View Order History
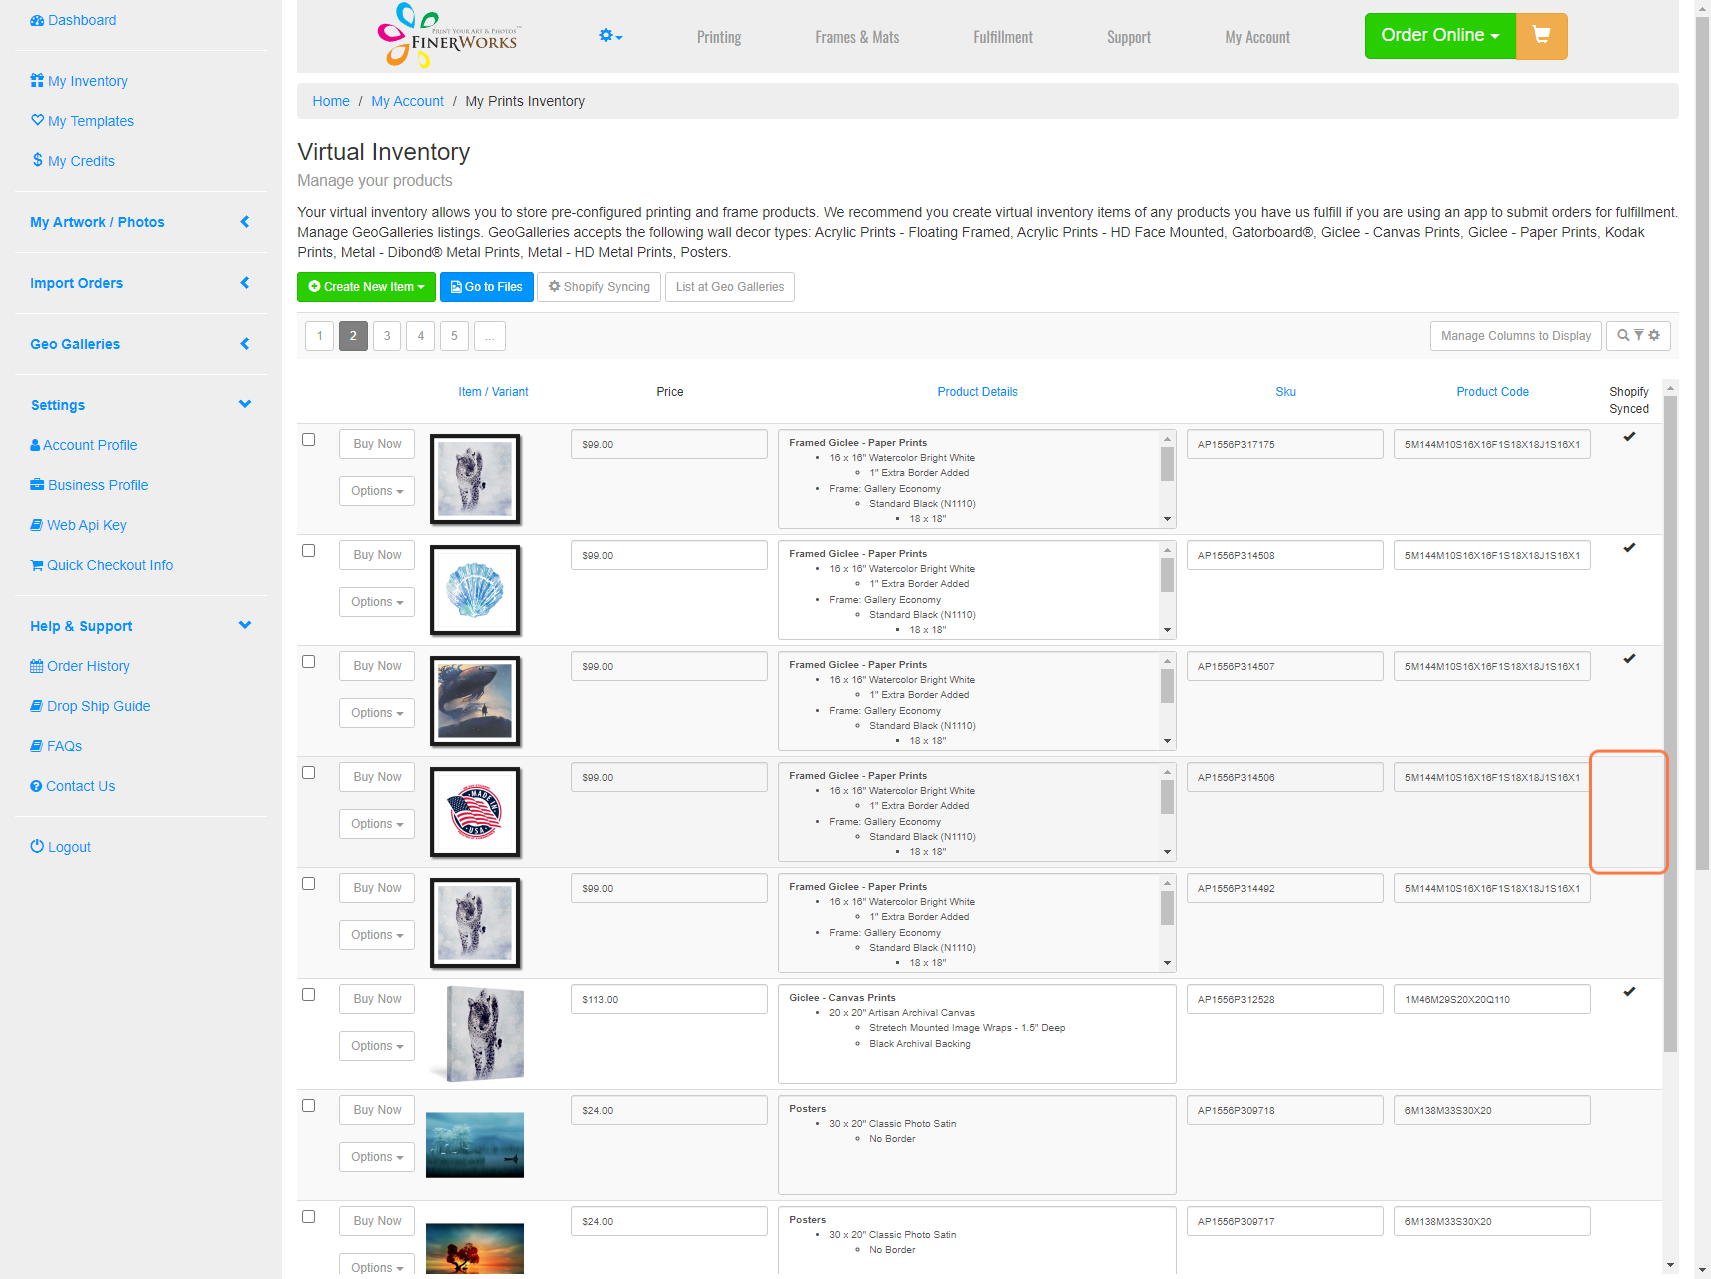Viewport: 1711px width, 1279px height. coord(80,666)
